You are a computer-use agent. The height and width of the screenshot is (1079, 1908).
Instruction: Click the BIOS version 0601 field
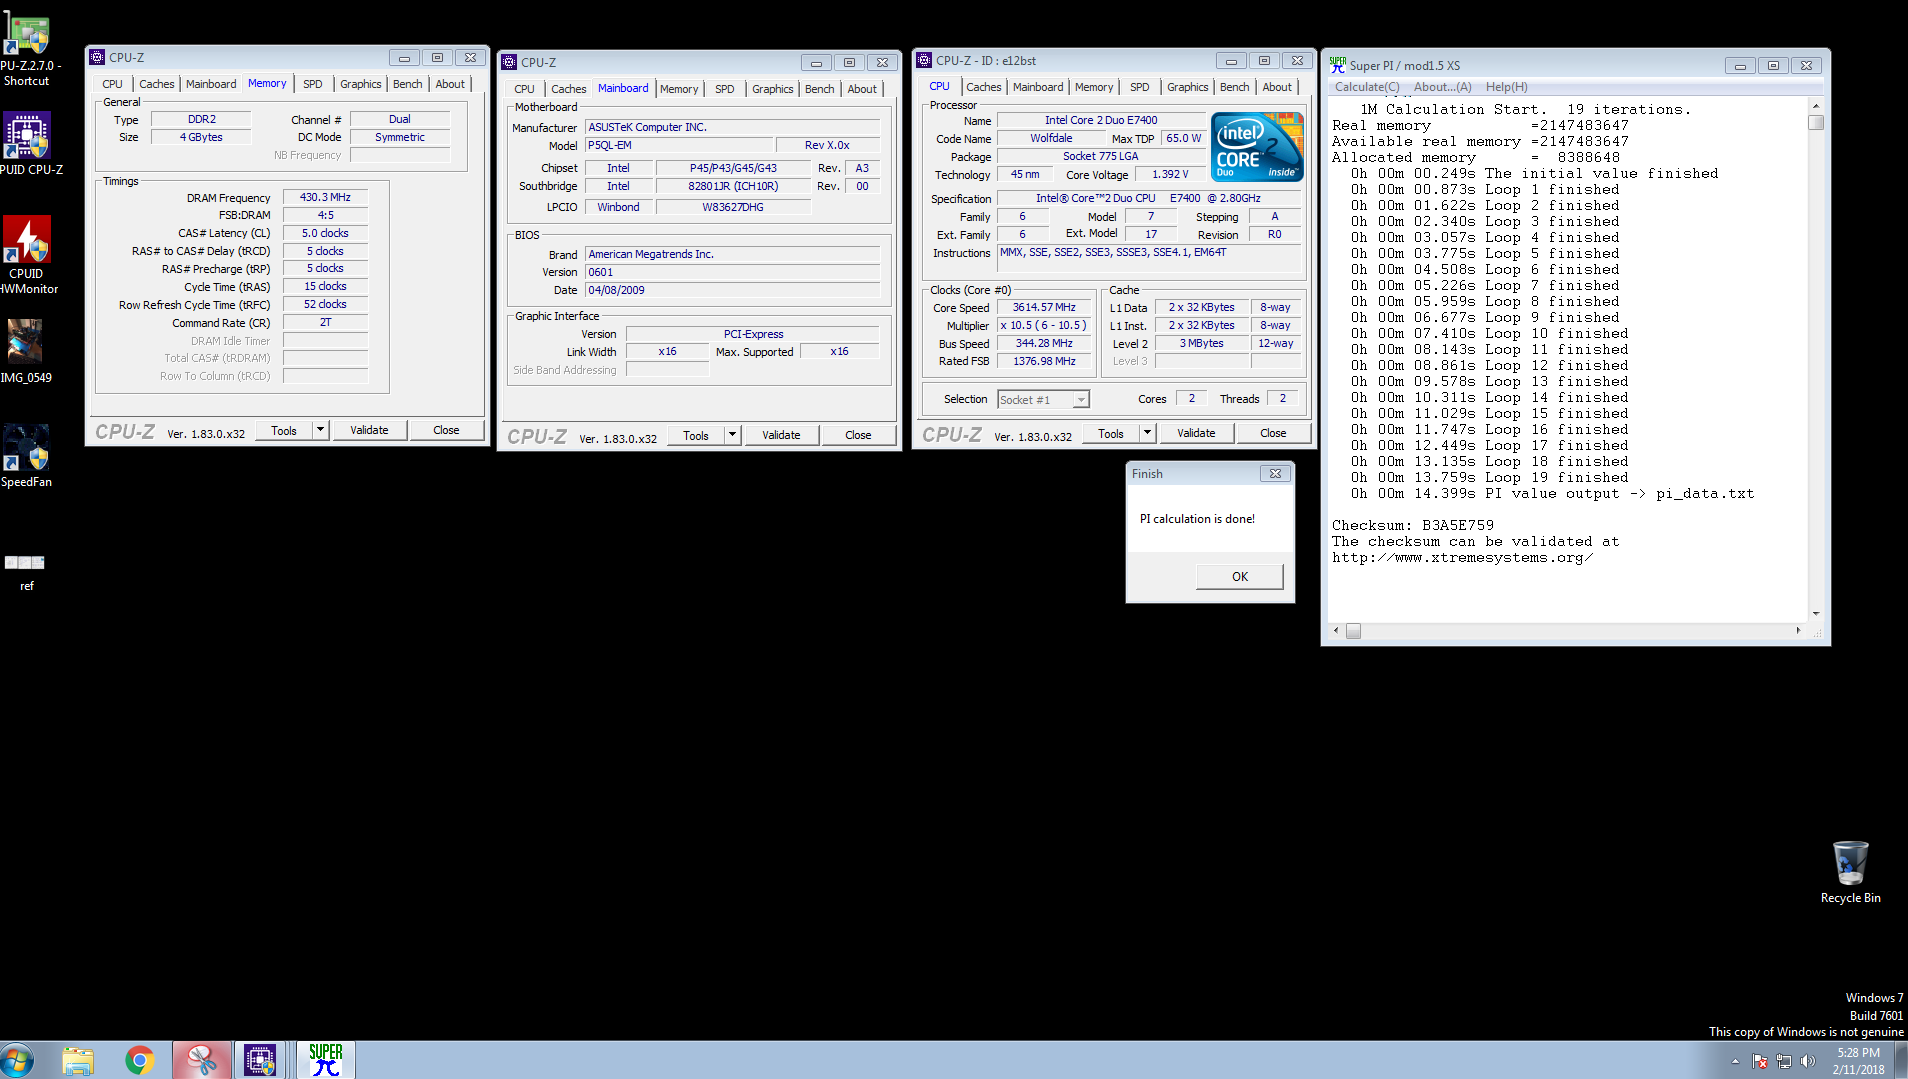(732, 272)
